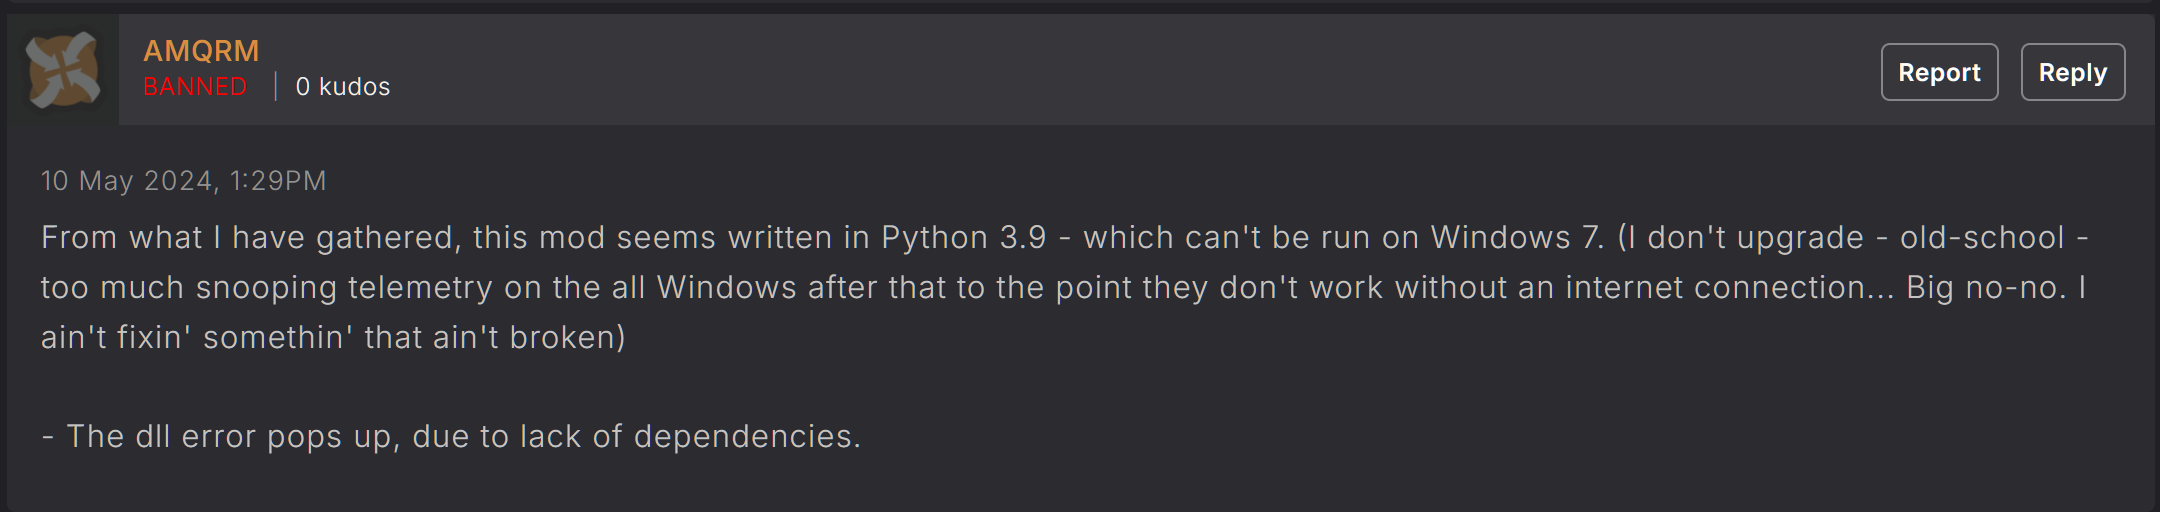Click the word 'dependencies' in last line
2160x512 pixels.
743,437
